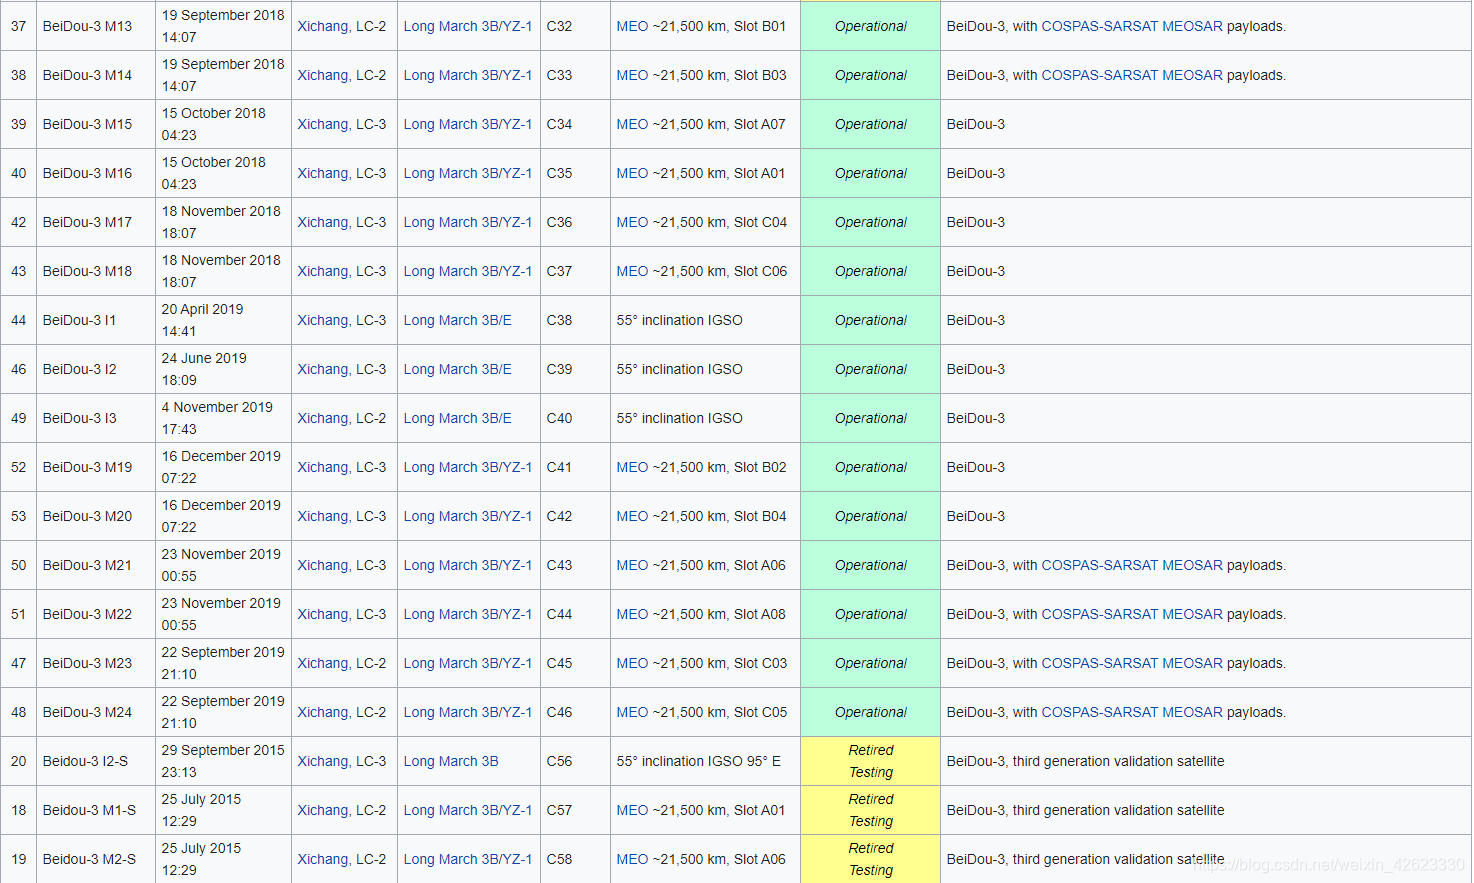Open MEO link for Slot B04

point(632,516)
